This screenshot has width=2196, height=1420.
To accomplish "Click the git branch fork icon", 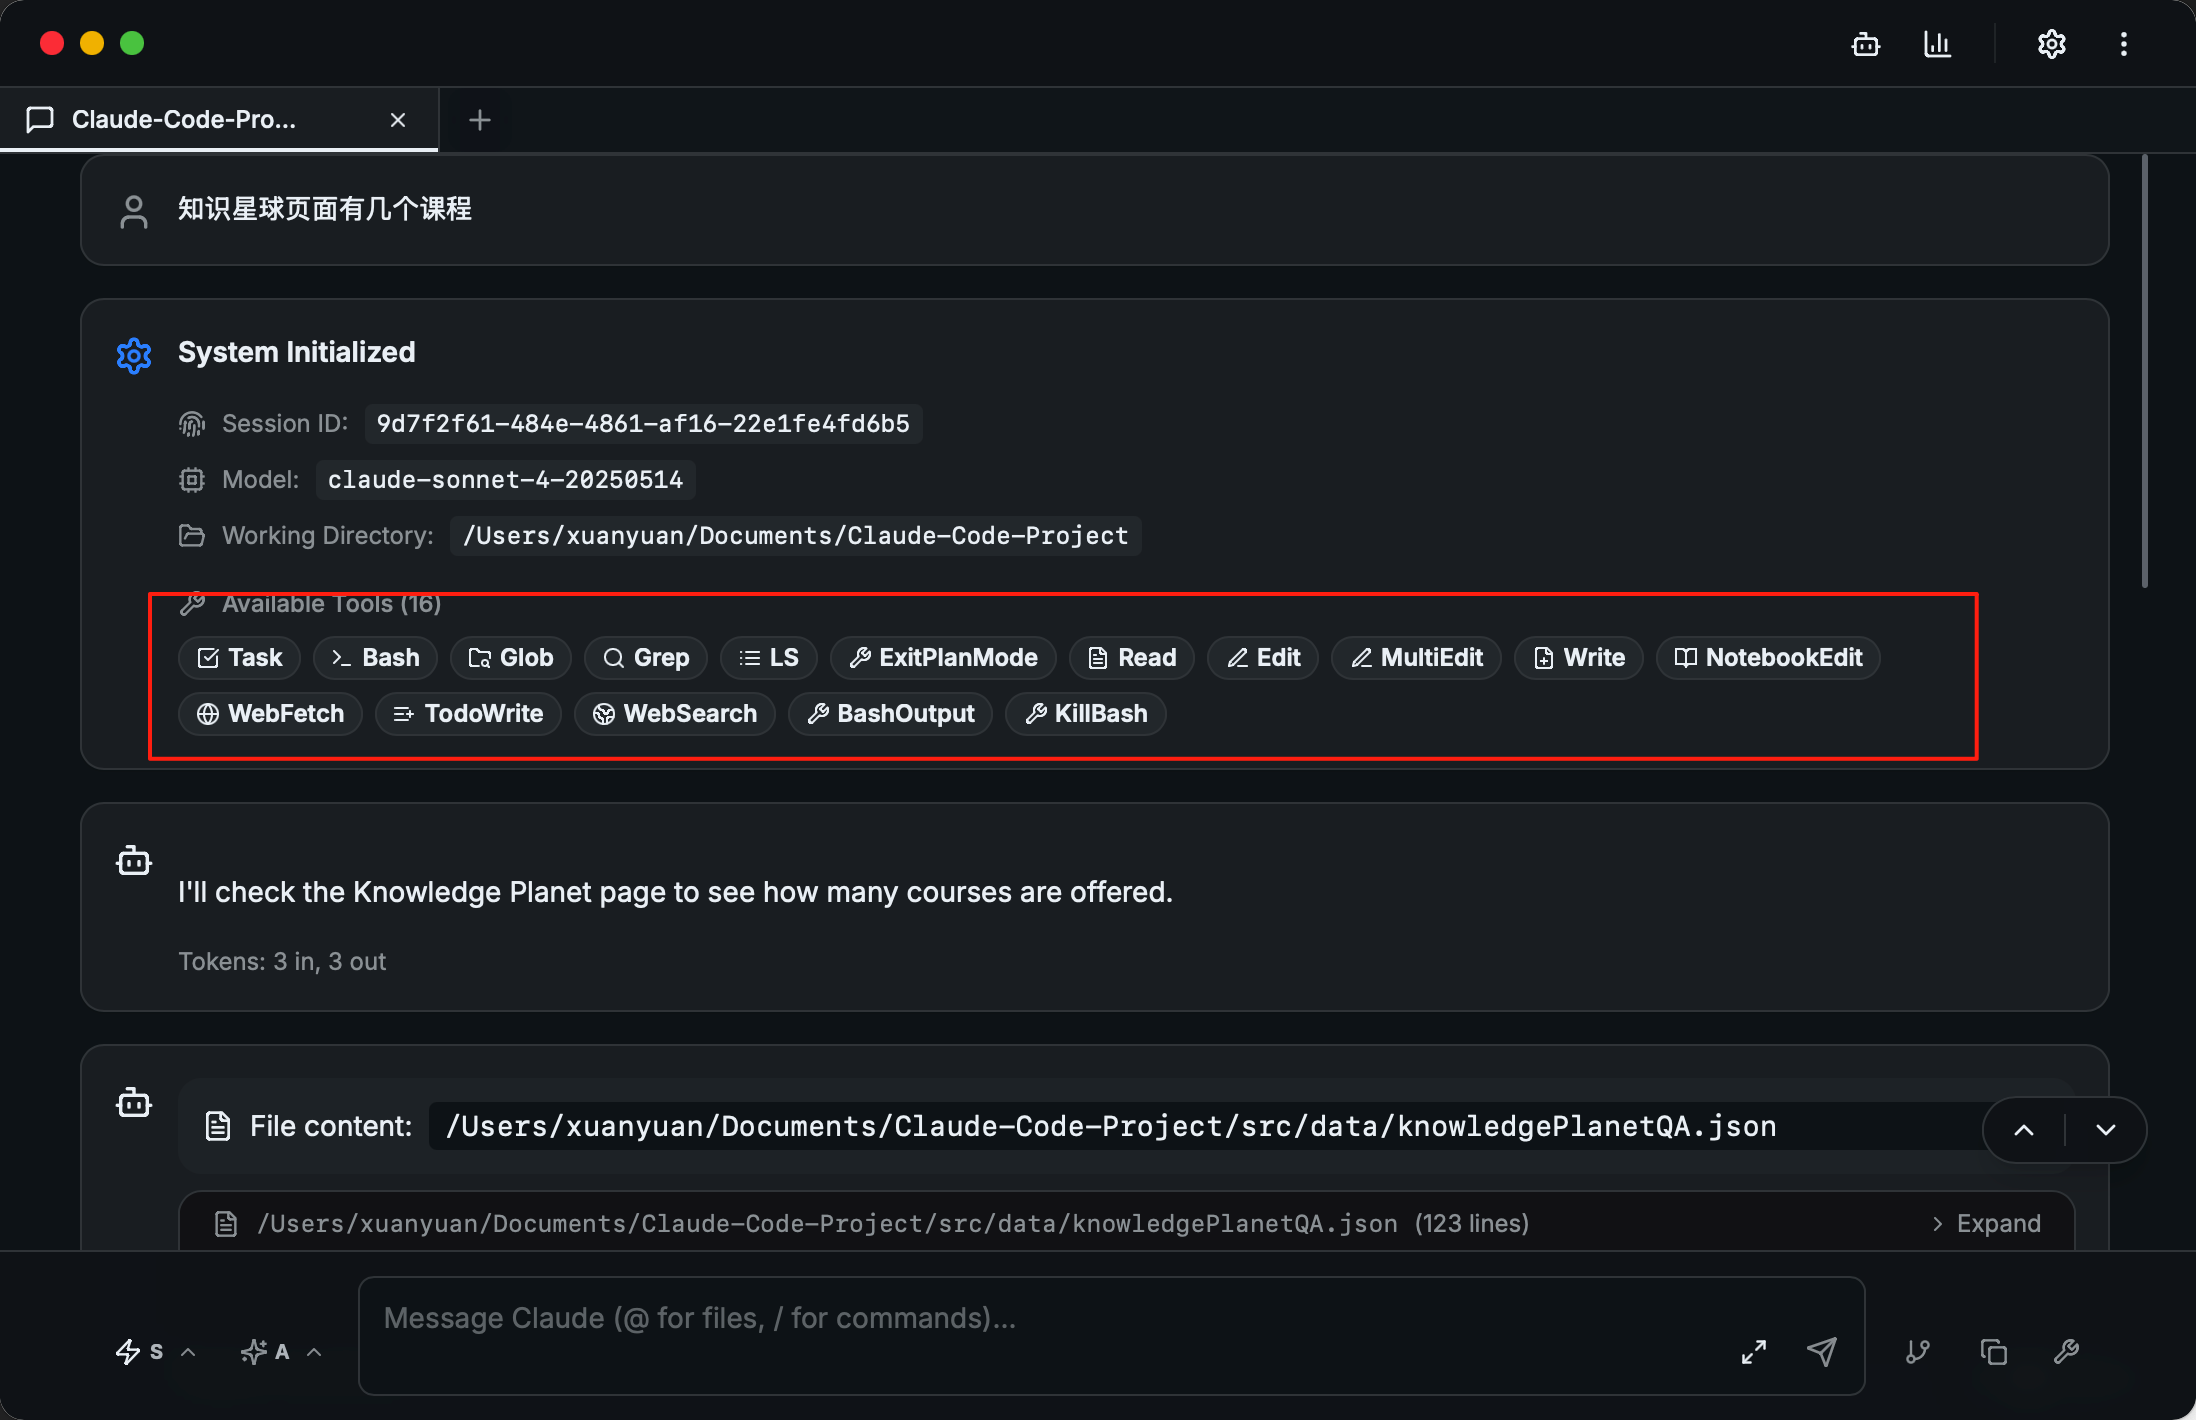I will pyautogui.click(x=1917, y=1352).
